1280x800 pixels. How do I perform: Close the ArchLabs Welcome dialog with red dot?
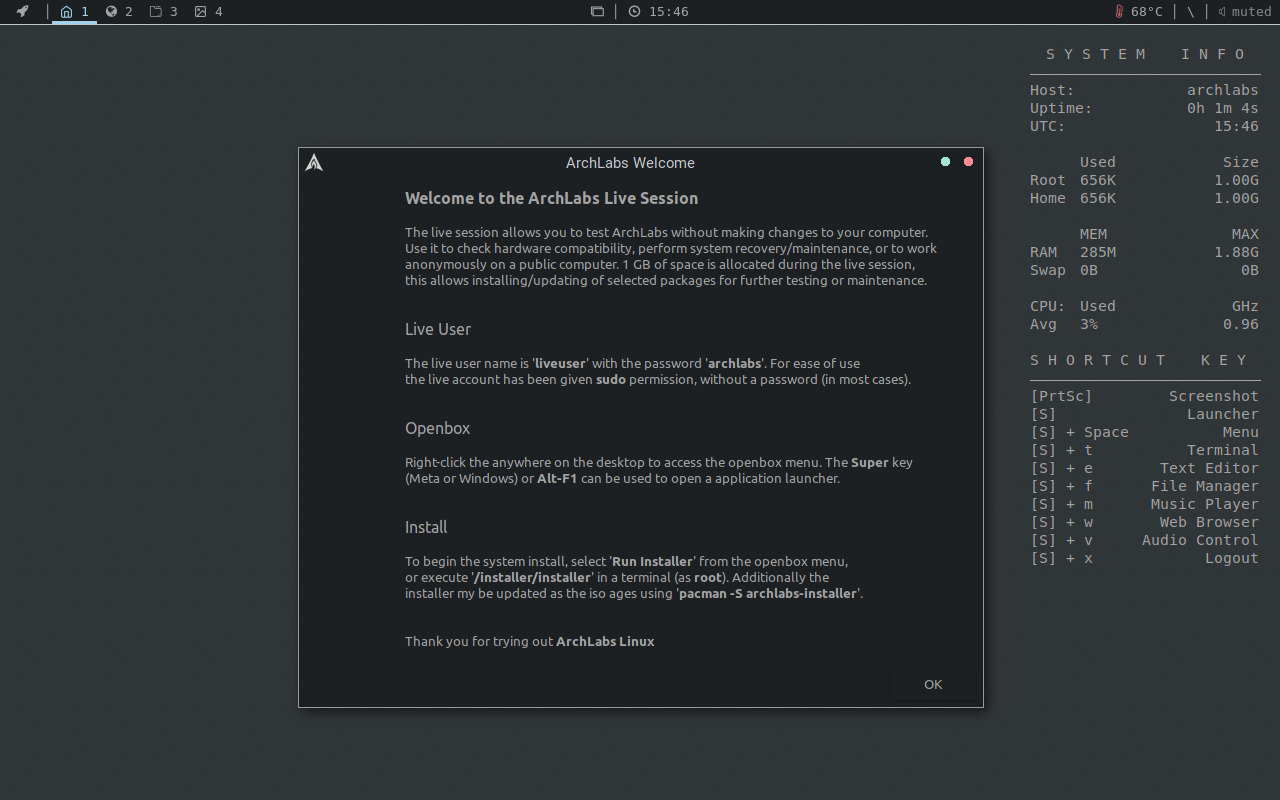(968, 161)
